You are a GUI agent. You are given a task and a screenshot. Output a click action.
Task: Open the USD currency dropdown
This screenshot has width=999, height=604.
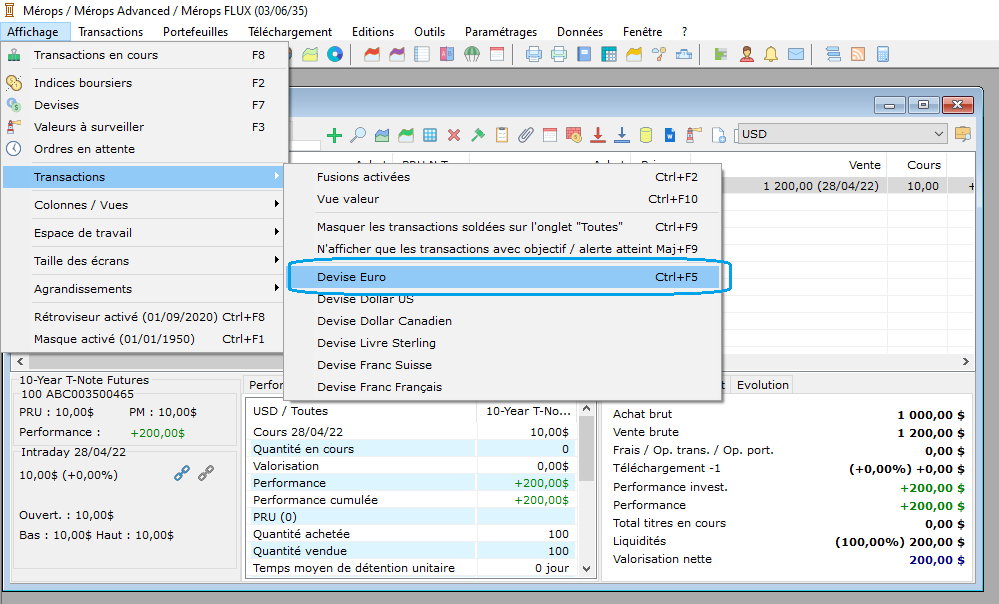click(843, 134)
